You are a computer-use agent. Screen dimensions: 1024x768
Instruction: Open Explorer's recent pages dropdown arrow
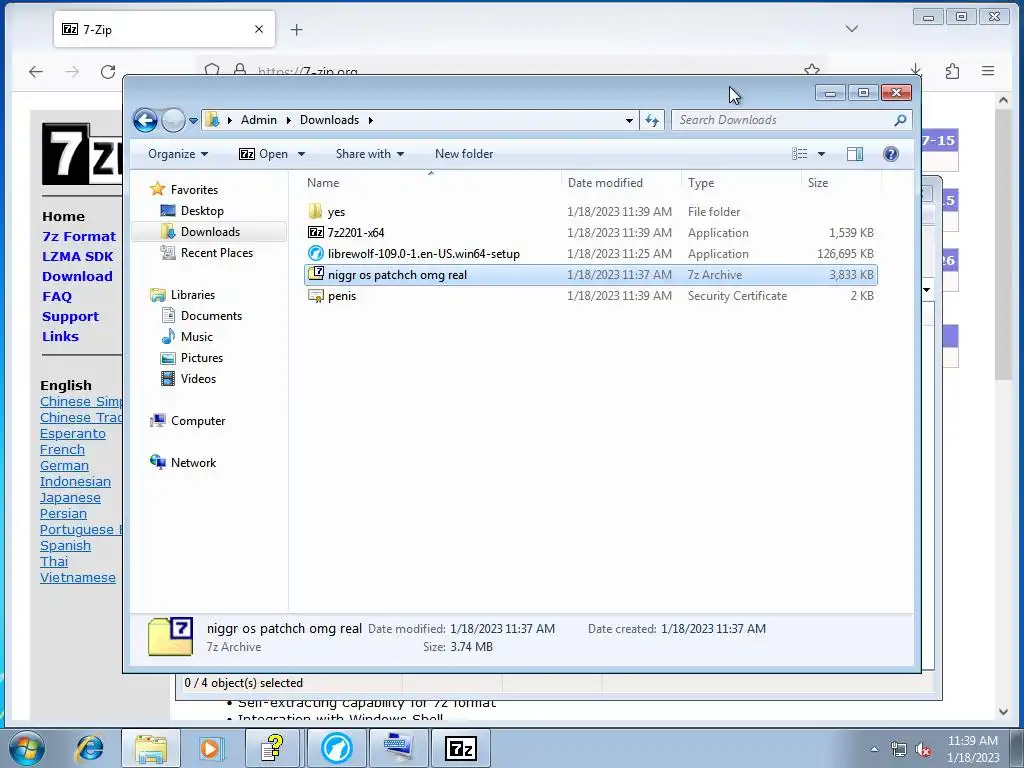pyautogui.click(x=193, y=121)
